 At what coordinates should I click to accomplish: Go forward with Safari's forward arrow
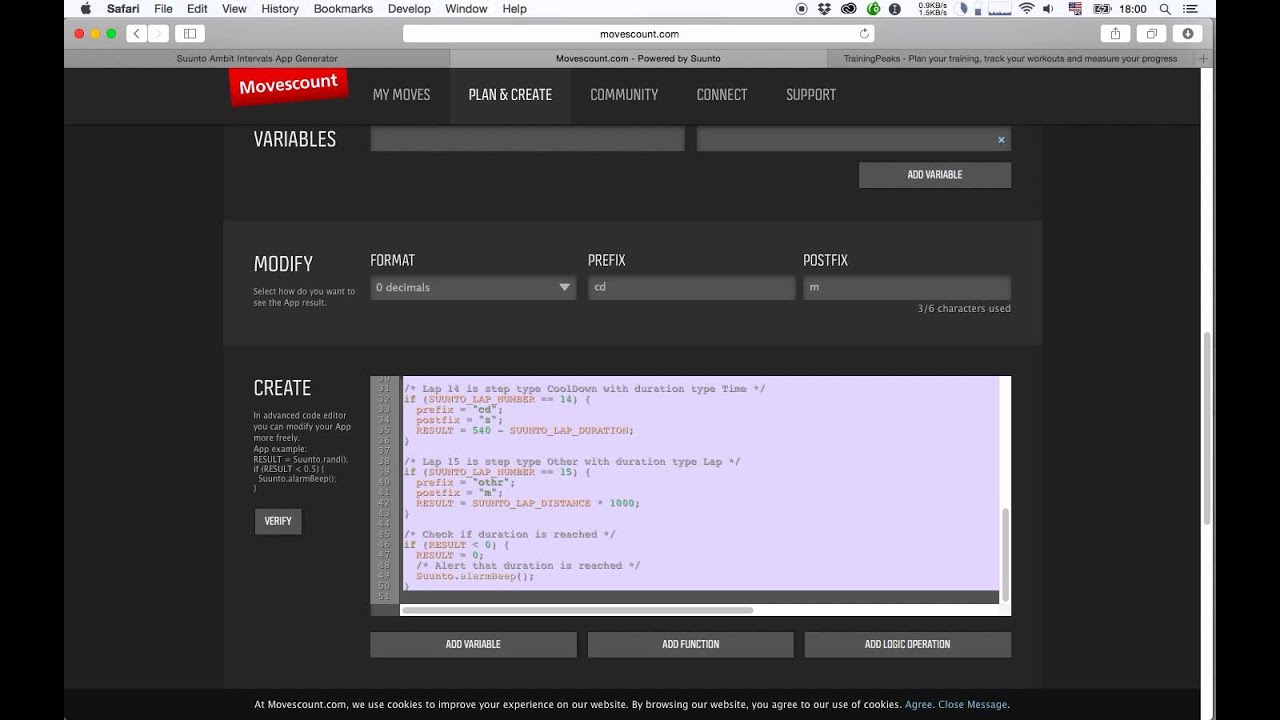coord(157,33)
